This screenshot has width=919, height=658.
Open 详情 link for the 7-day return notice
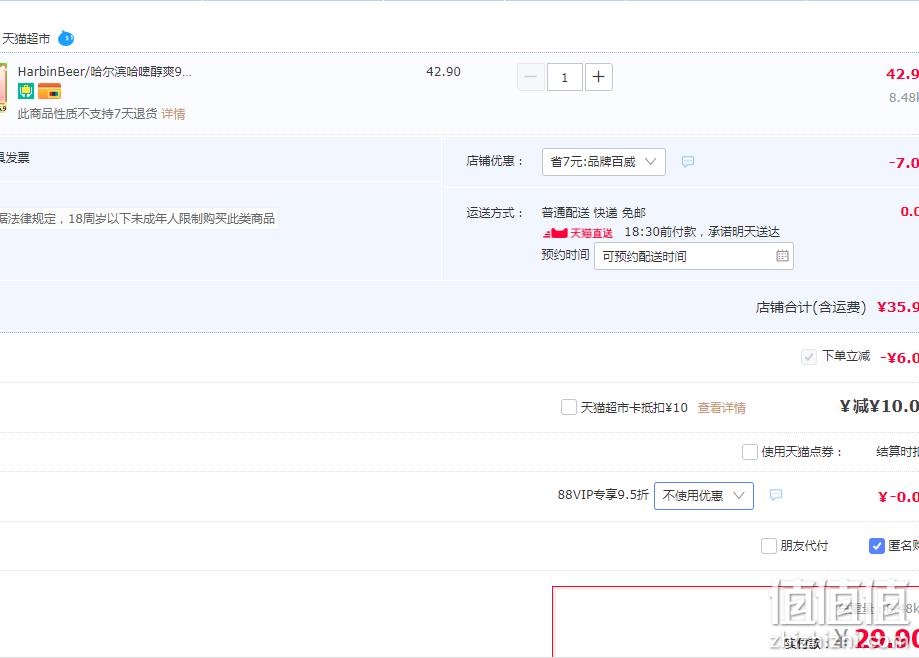(173, 114)
